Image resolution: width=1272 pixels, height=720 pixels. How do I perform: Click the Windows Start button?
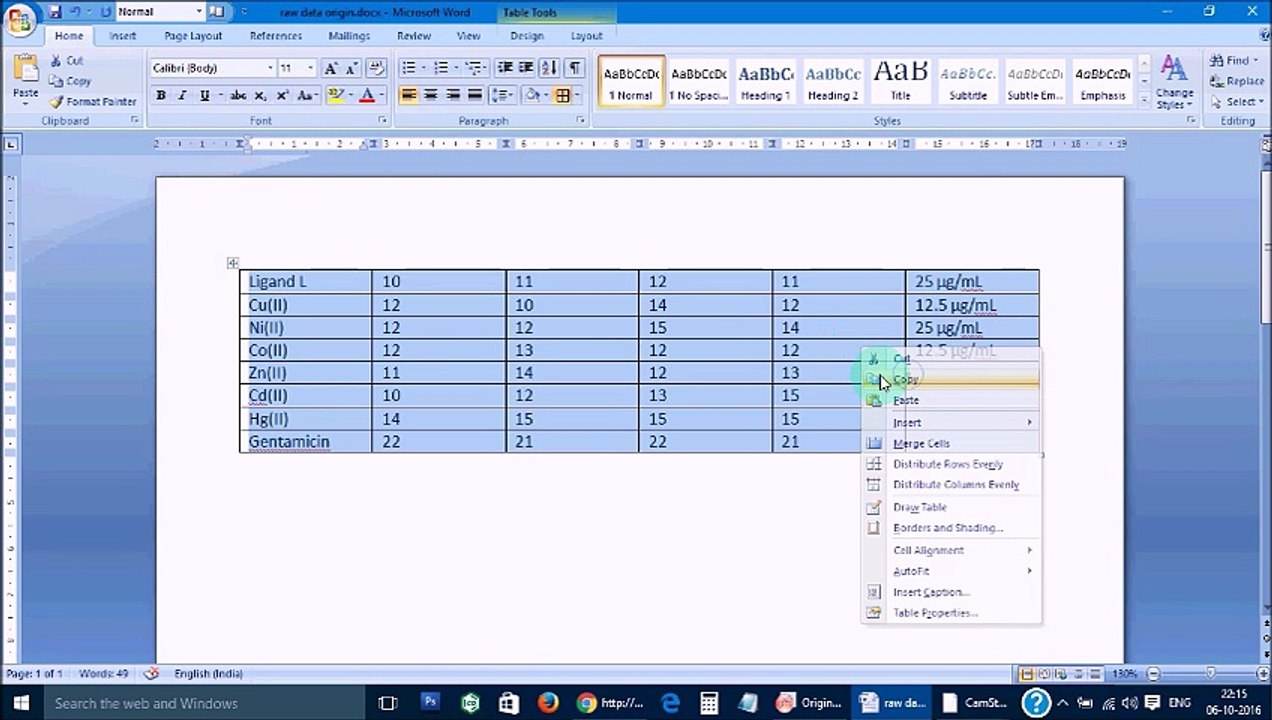pos(20,703)
